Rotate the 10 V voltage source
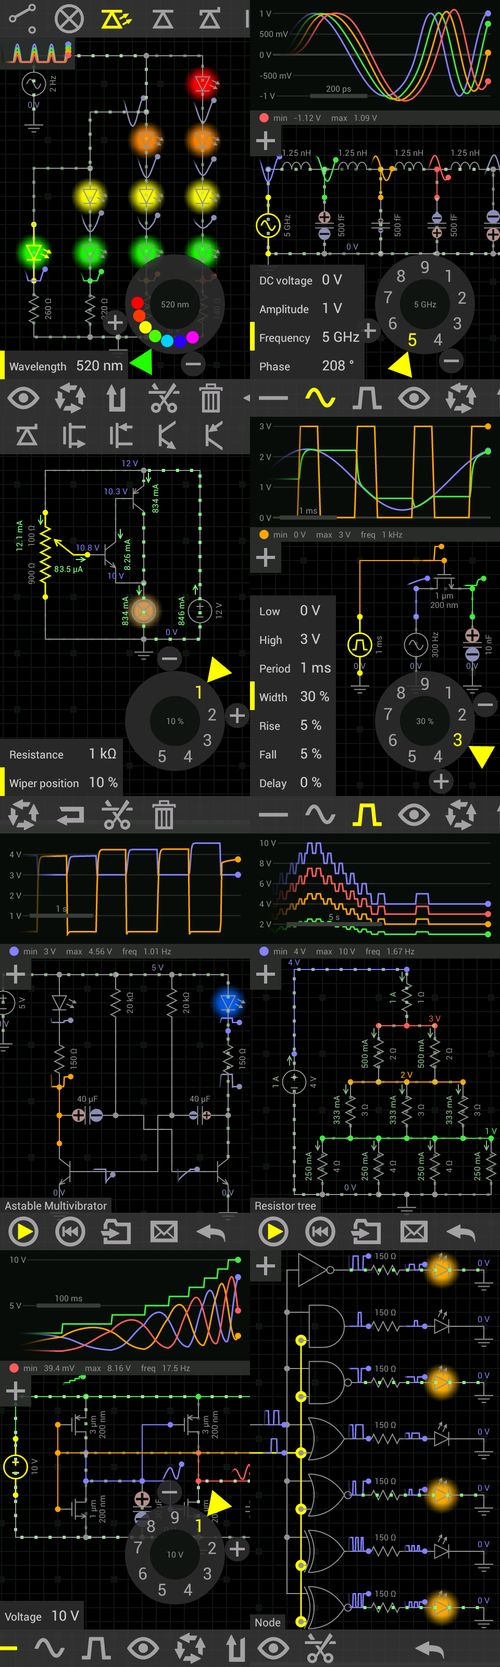This screenshot has height=1667, width=500. point(190,1648)
